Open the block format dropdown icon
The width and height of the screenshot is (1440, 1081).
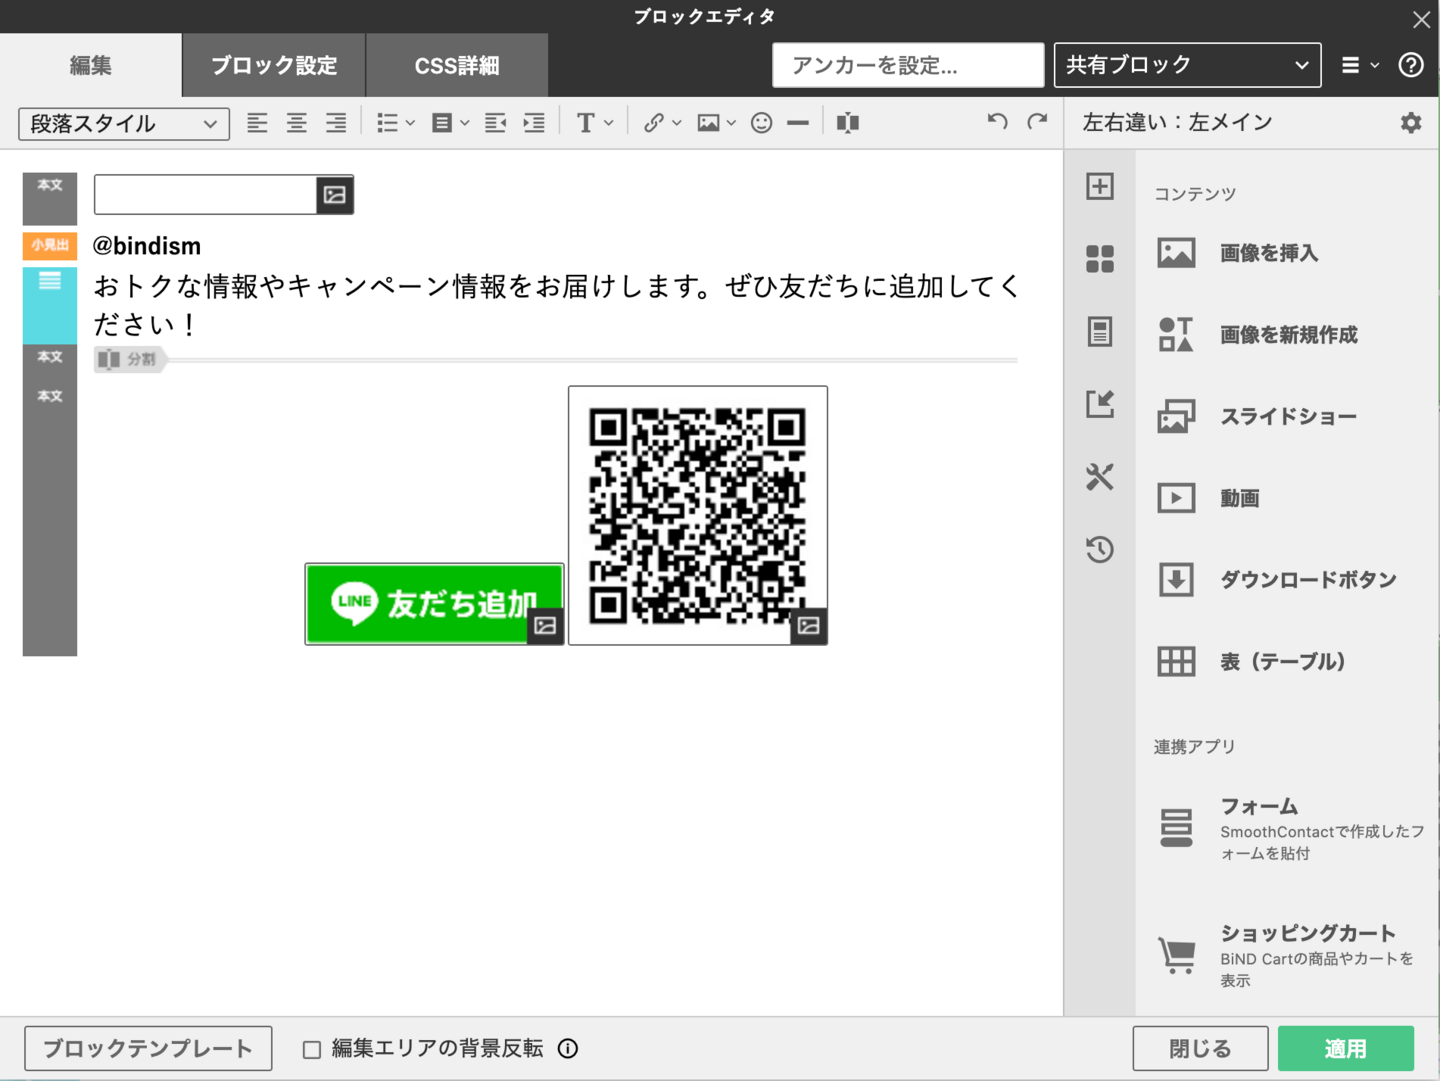point(450,123)
